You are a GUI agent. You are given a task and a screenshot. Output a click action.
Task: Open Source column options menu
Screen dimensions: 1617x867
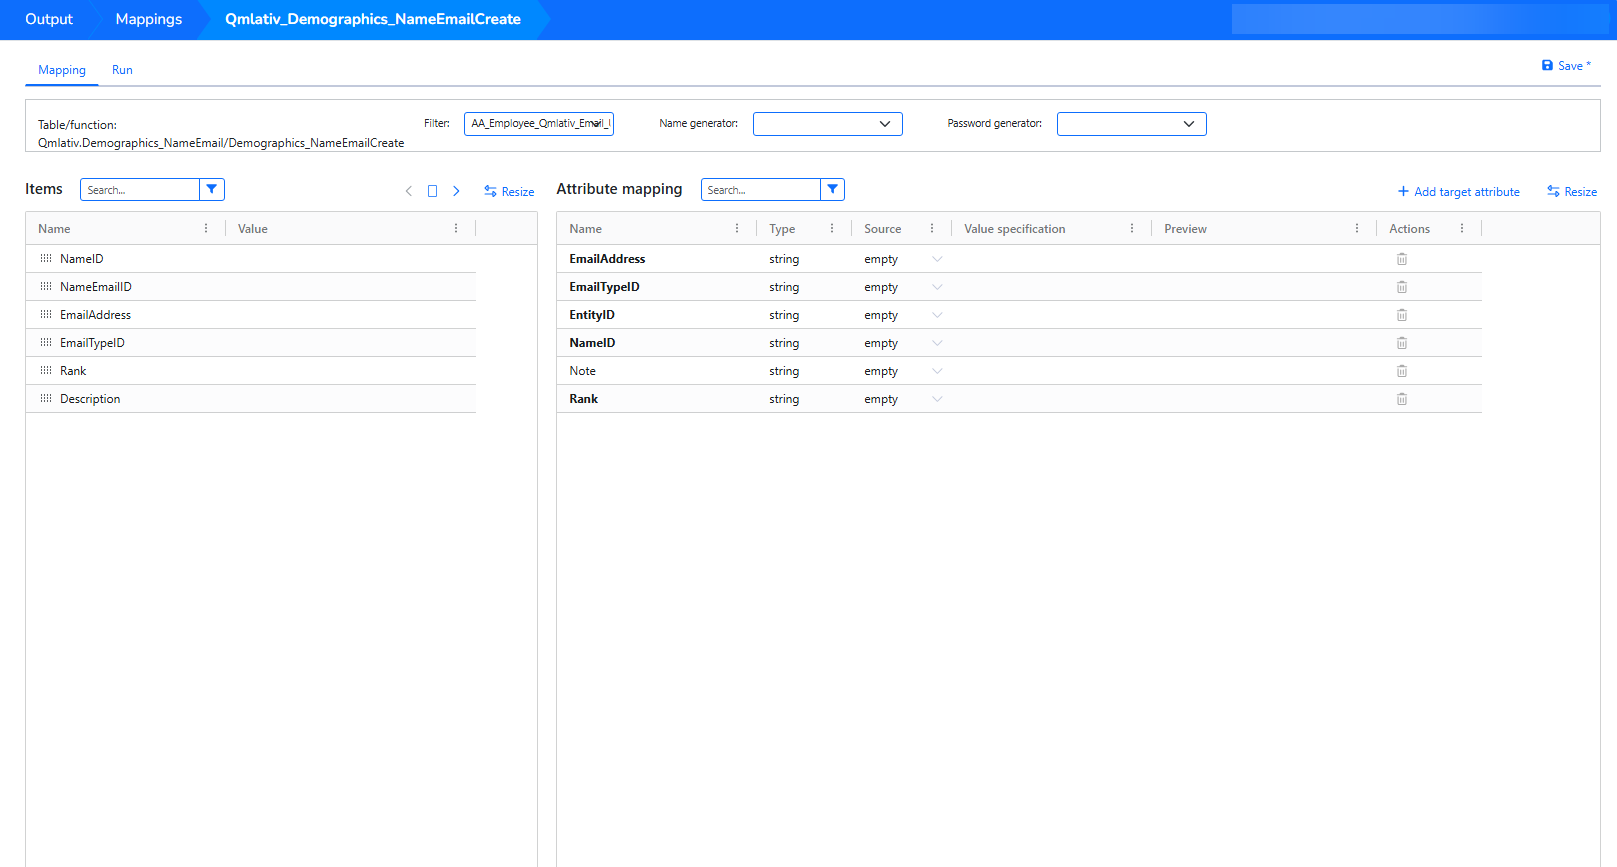932,228
